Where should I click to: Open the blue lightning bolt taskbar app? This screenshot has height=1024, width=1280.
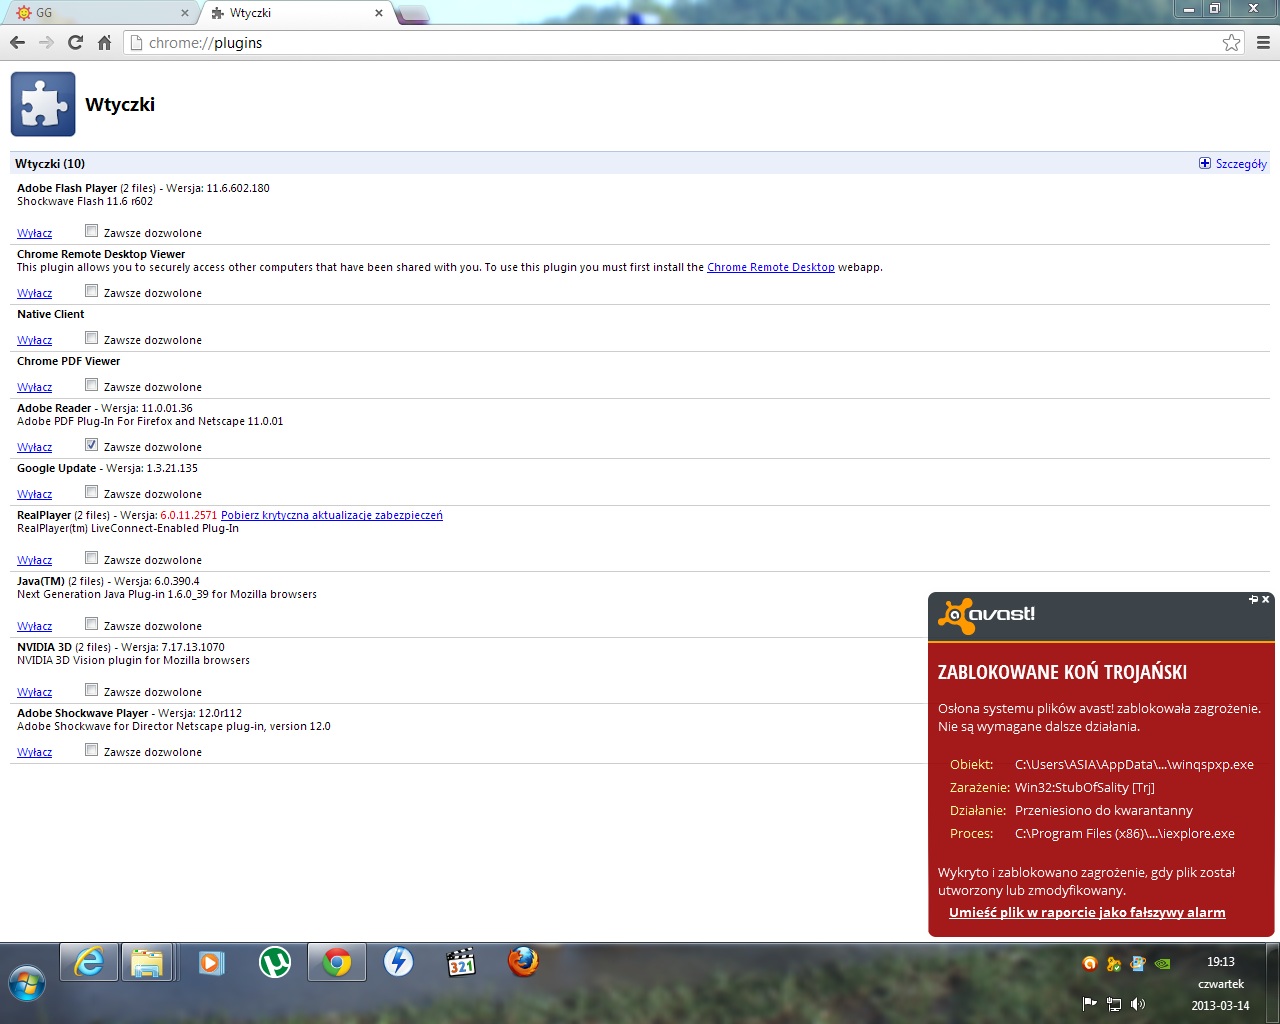[x=399, y=963]
